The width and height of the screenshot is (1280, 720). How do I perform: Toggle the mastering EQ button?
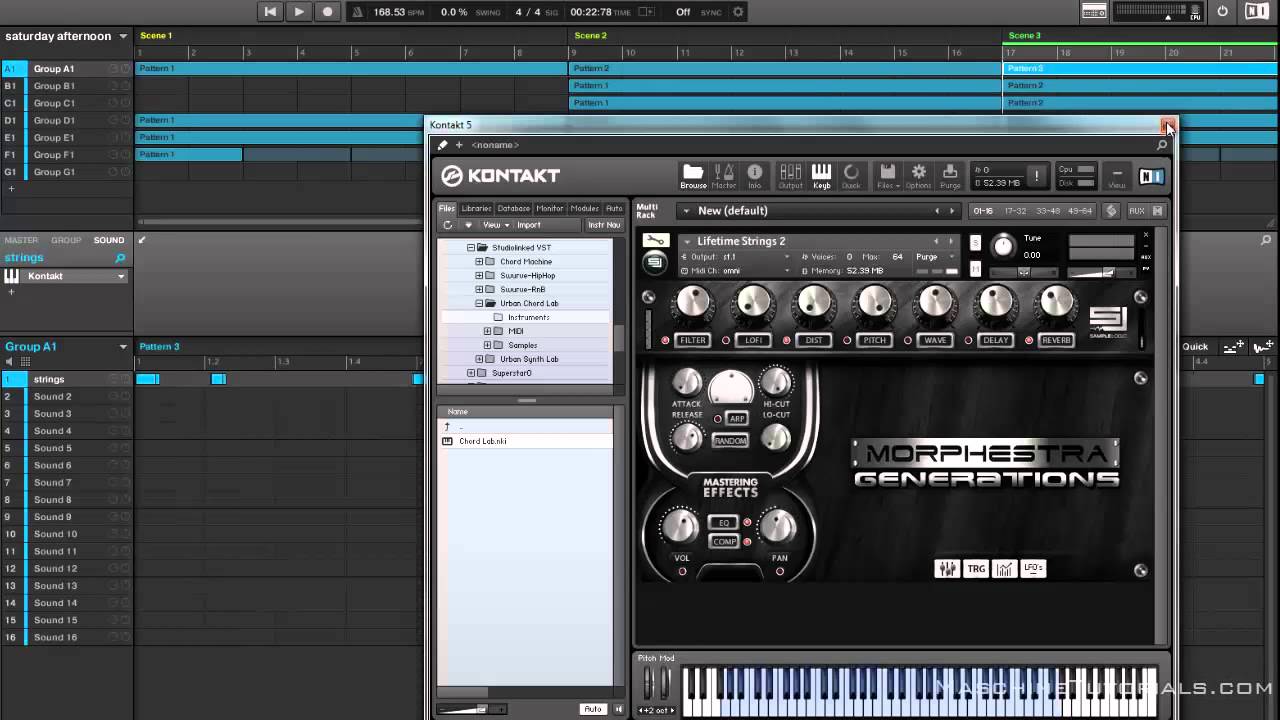point(724,522)
